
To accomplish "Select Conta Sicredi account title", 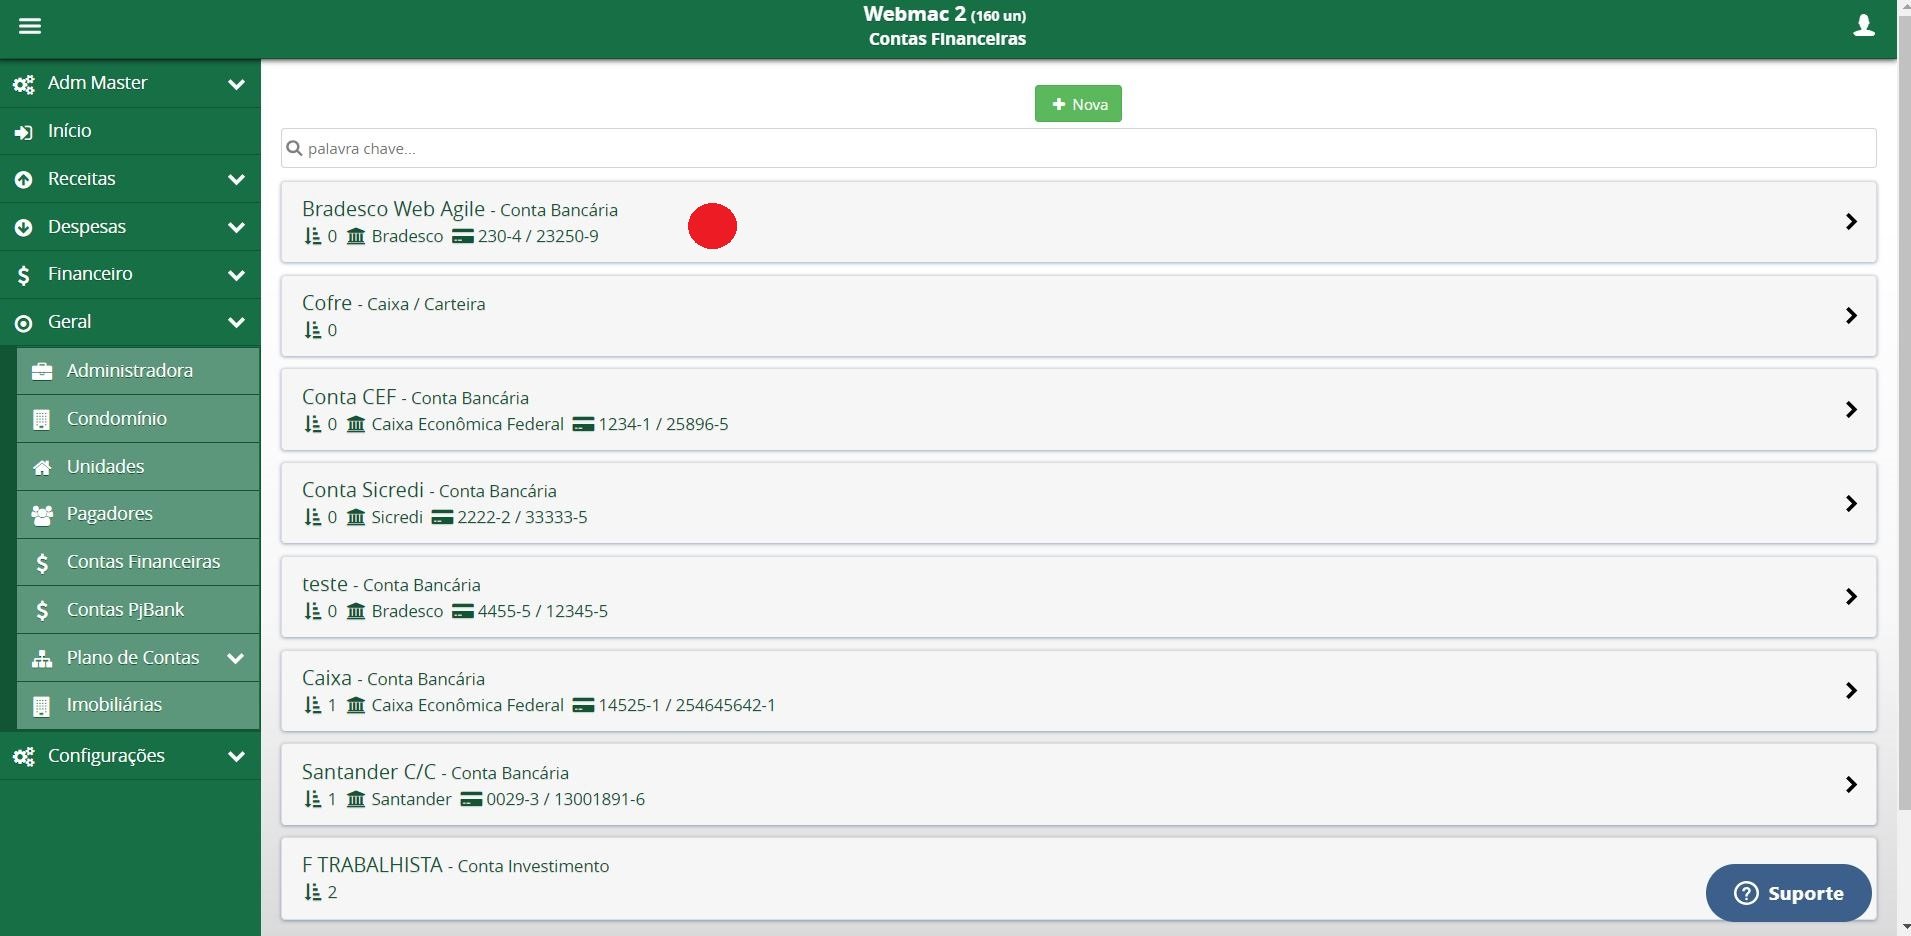I will [363, 490].
